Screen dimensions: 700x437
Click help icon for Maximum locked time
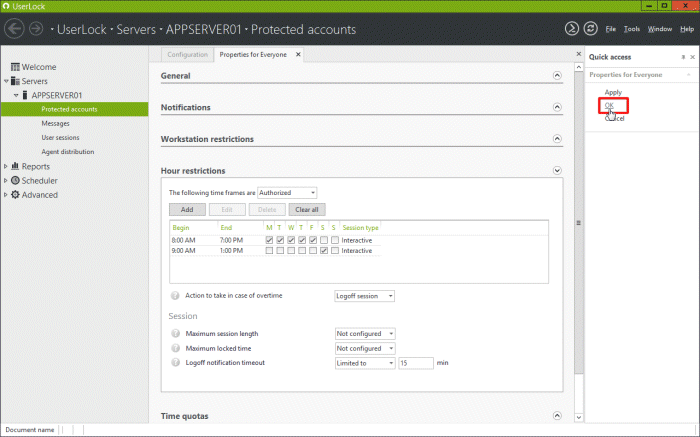[x=175, y=348]
